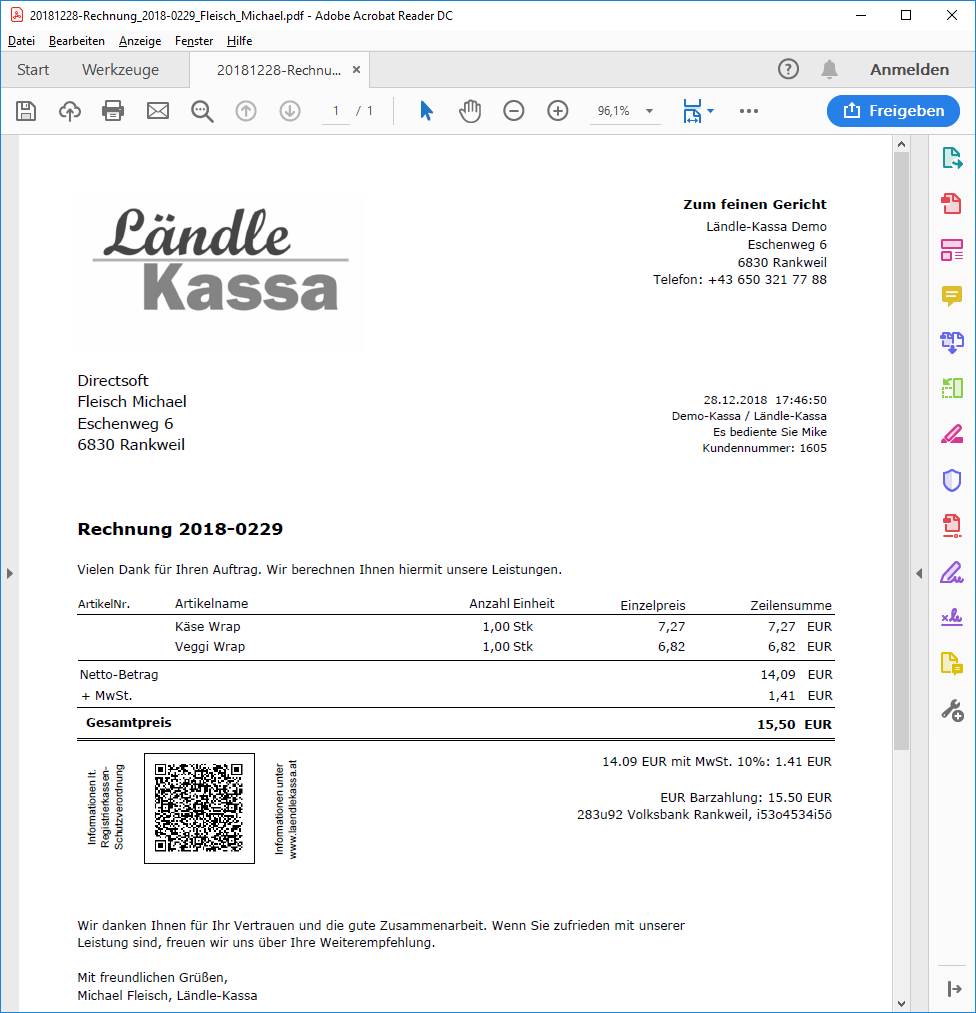Switch to the Start tab
The width and height of the screenshot is (976, 1013).
pyautogui.click(x=33, y=70)
